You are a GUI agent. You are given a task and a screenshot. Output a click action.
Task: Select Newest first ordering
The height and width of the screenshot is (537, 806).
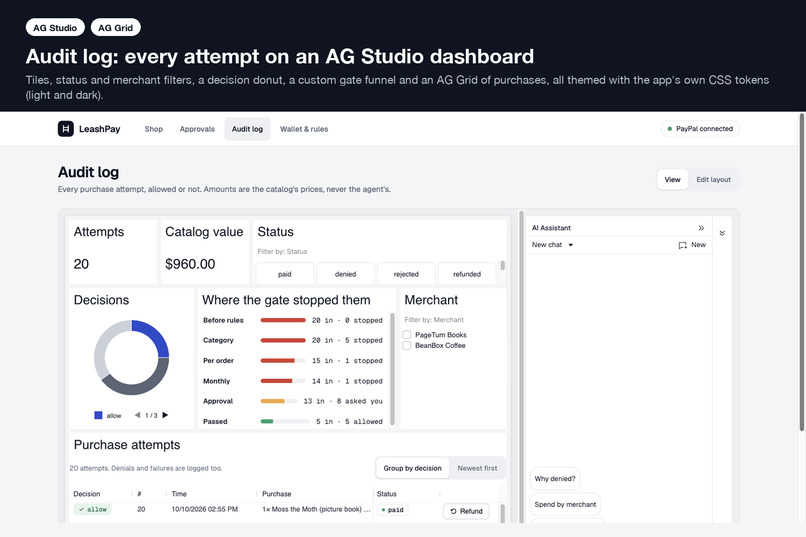pos(477,468)
